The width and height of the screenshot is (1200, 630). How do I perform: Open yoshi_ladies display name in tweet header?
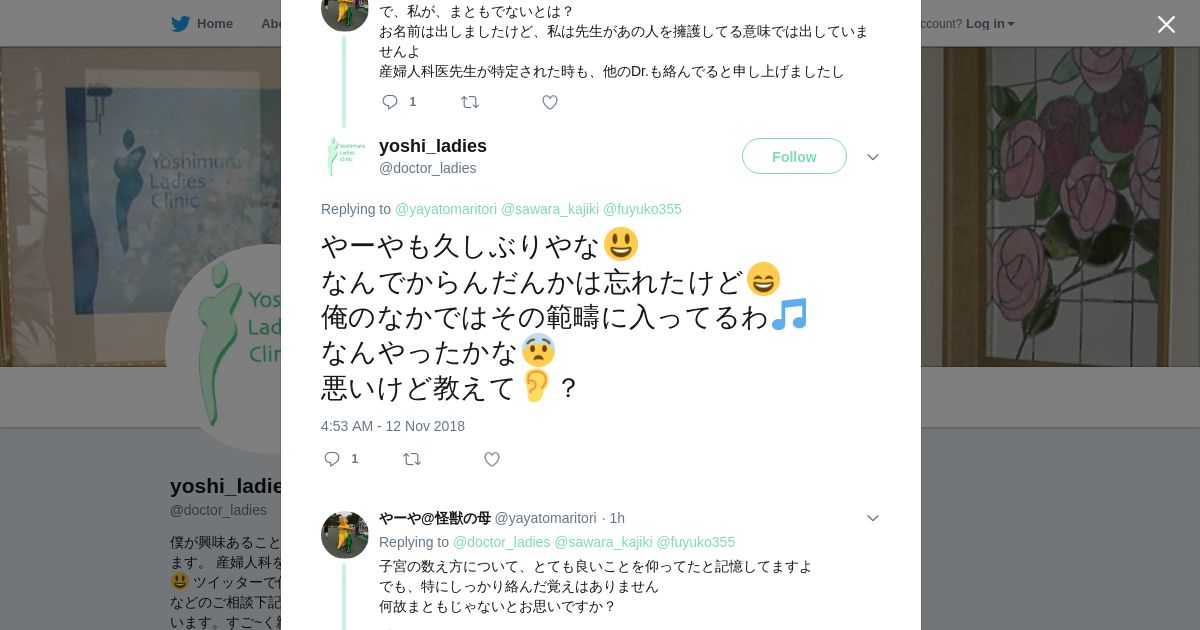point(433,146)
